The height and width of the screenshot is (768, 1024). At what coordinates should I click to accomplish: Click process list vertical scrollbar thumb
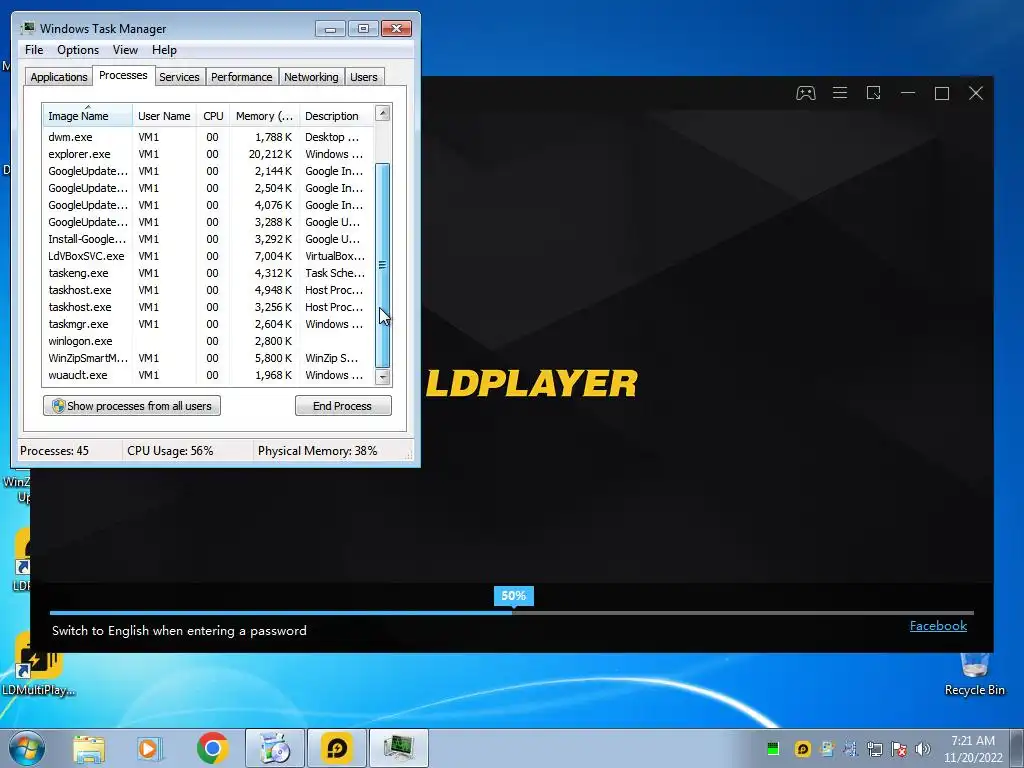[x=383, y=265]
